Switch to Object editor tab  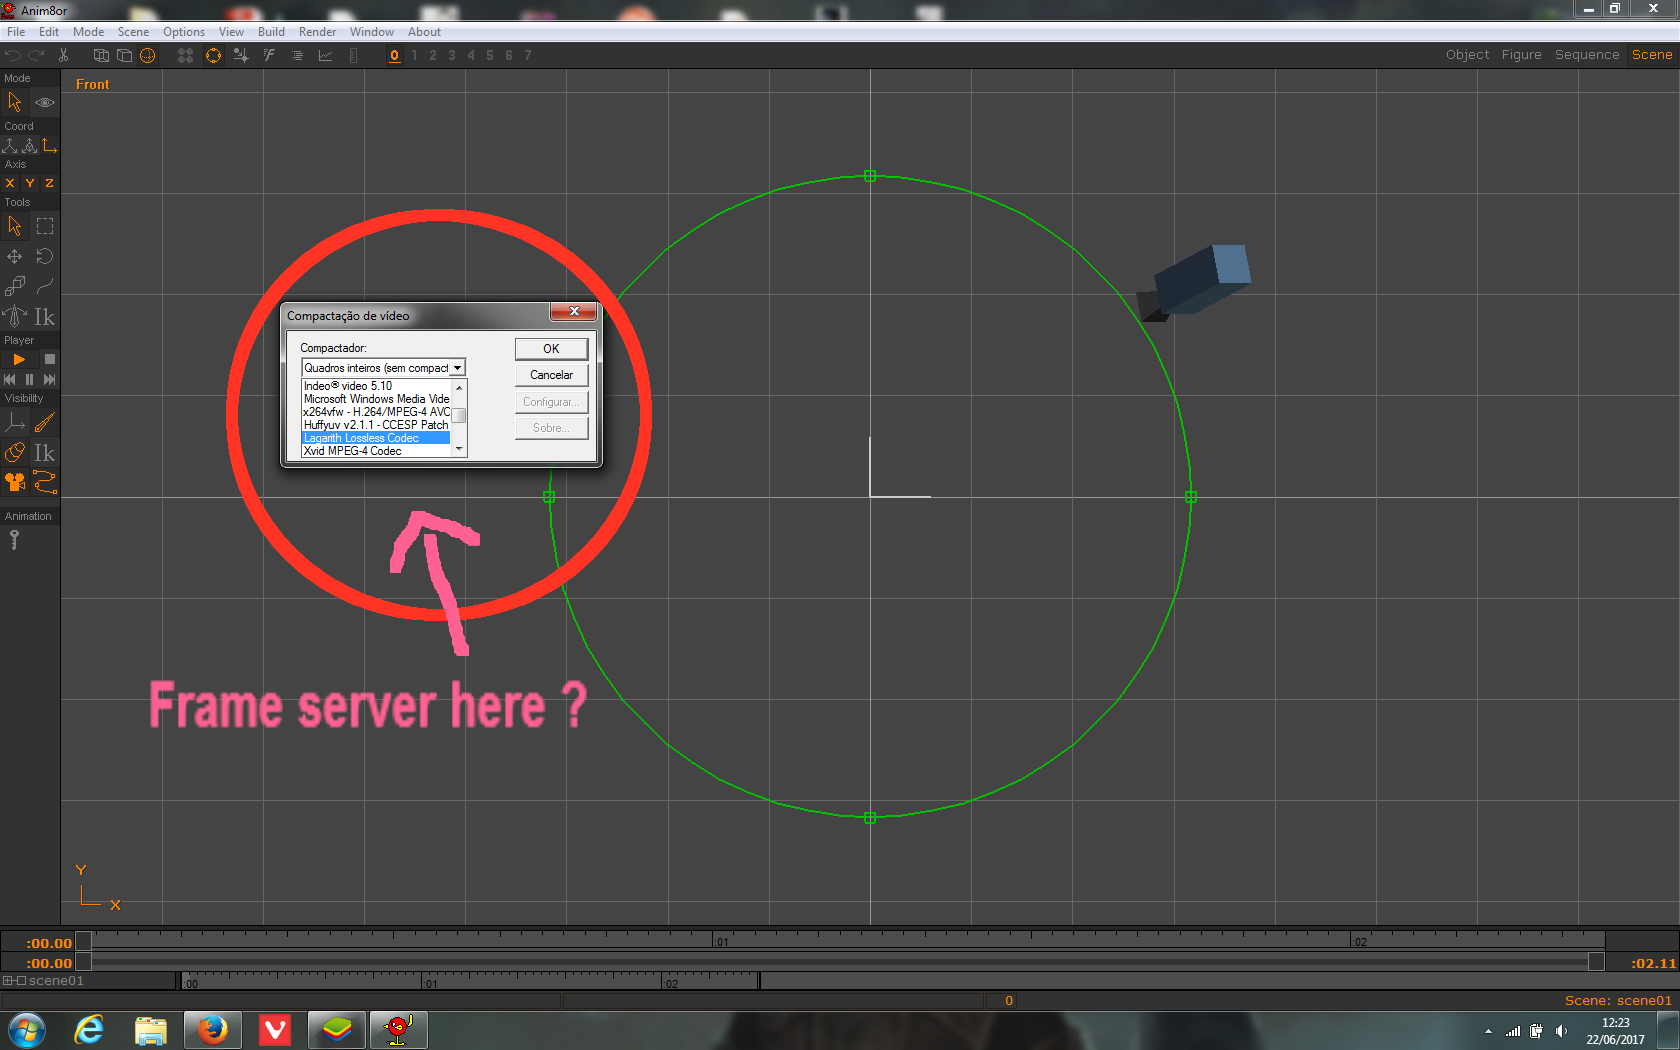pyautogui.click(x=1467, y=55)
